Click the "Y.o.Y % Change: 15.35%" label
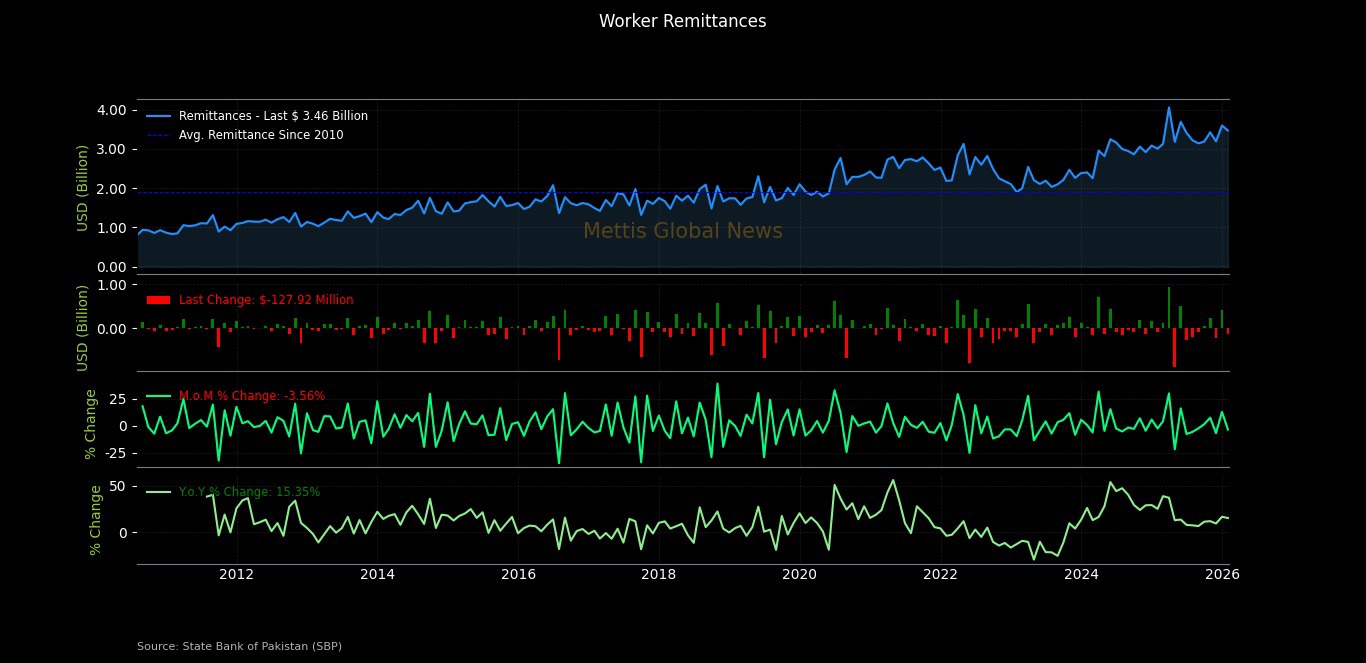 tap(250, 492)
